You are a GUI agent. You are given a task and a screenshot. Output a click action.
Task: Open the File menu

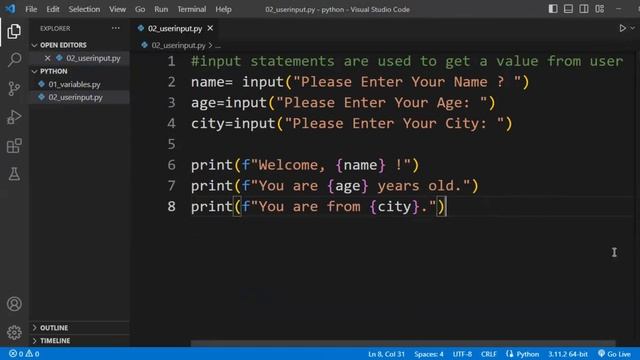[31, 9]
